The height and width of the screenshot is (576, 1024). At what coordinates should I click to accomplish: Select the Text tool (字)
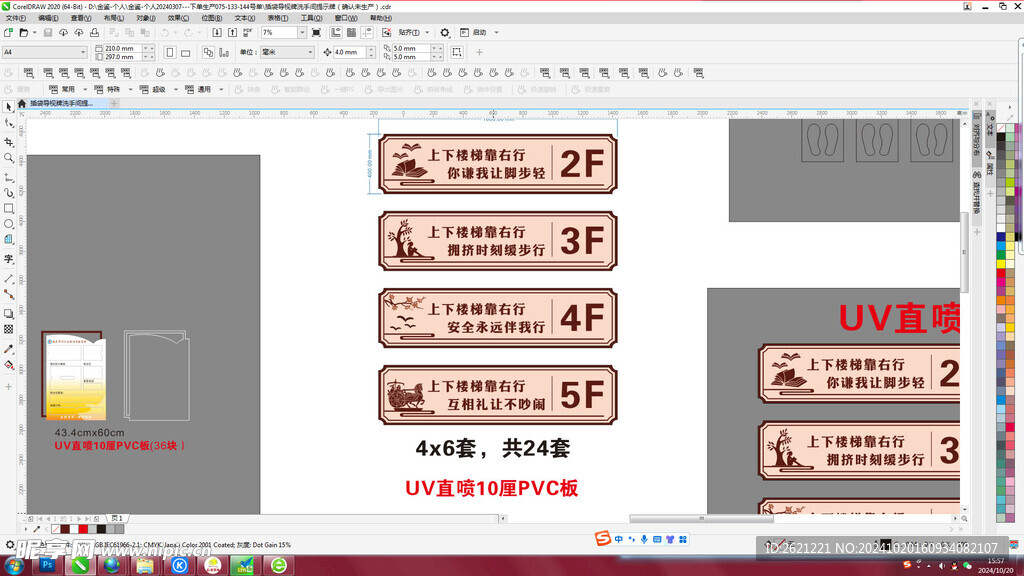pos(8,259)
